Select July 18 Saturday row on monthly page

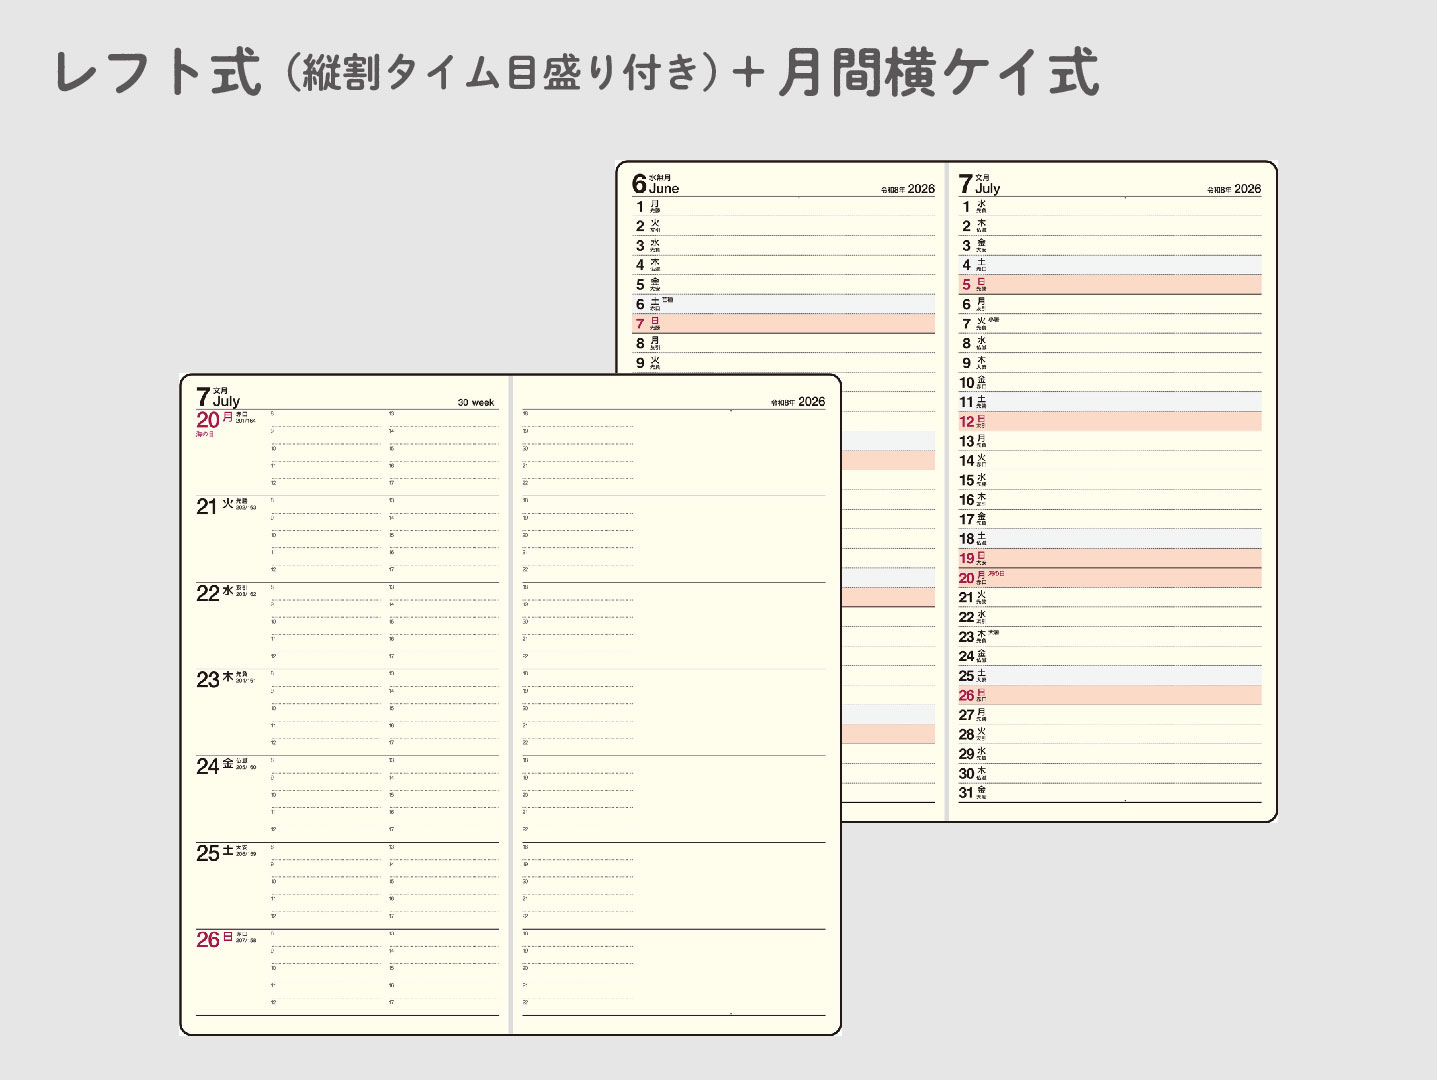click(x=1110, y=539)
